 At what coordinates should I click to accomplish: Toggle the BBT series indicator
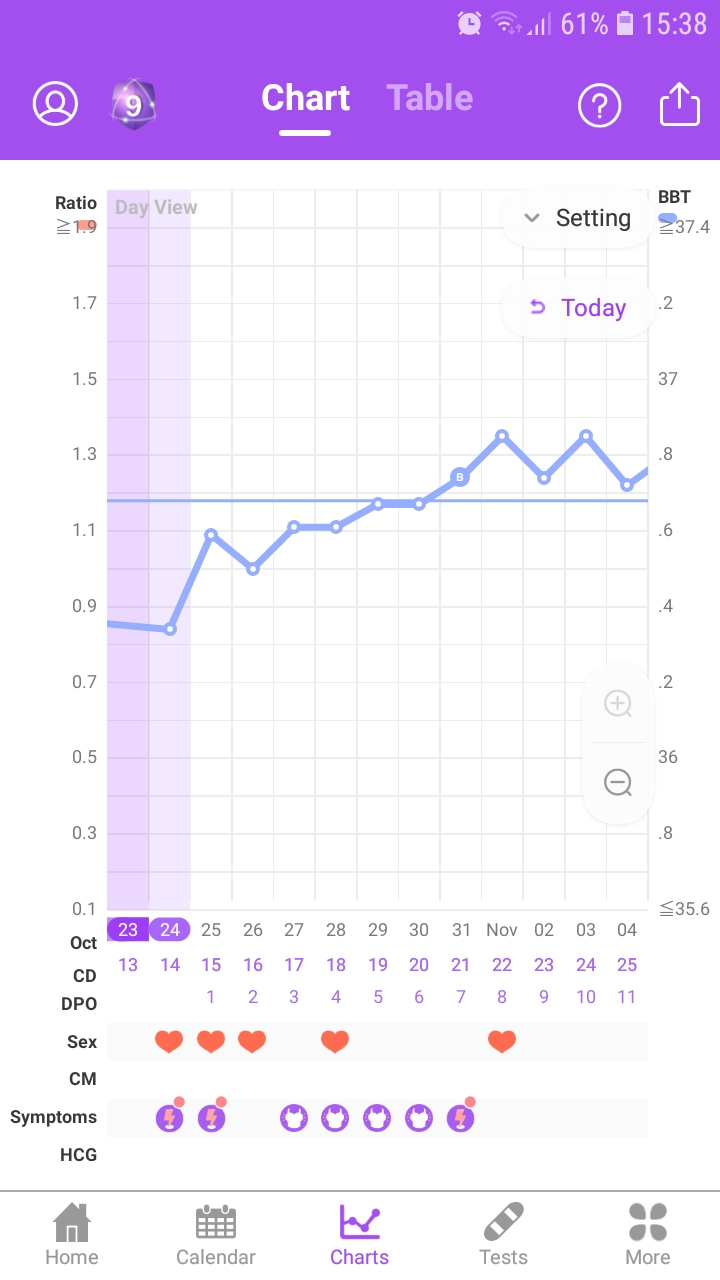[x=667, y=218]
